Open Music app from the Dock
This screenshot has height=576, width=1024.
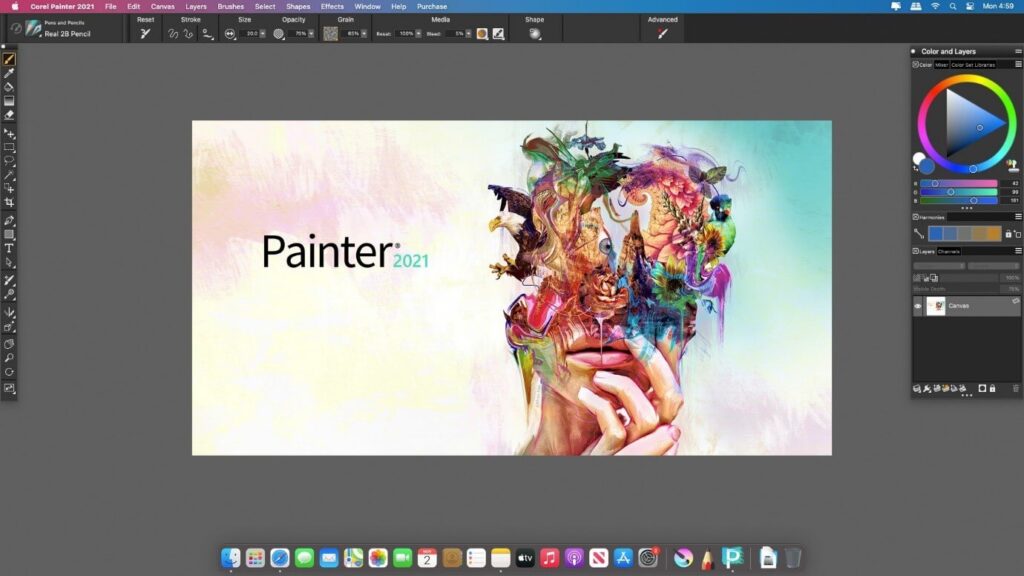549,558
